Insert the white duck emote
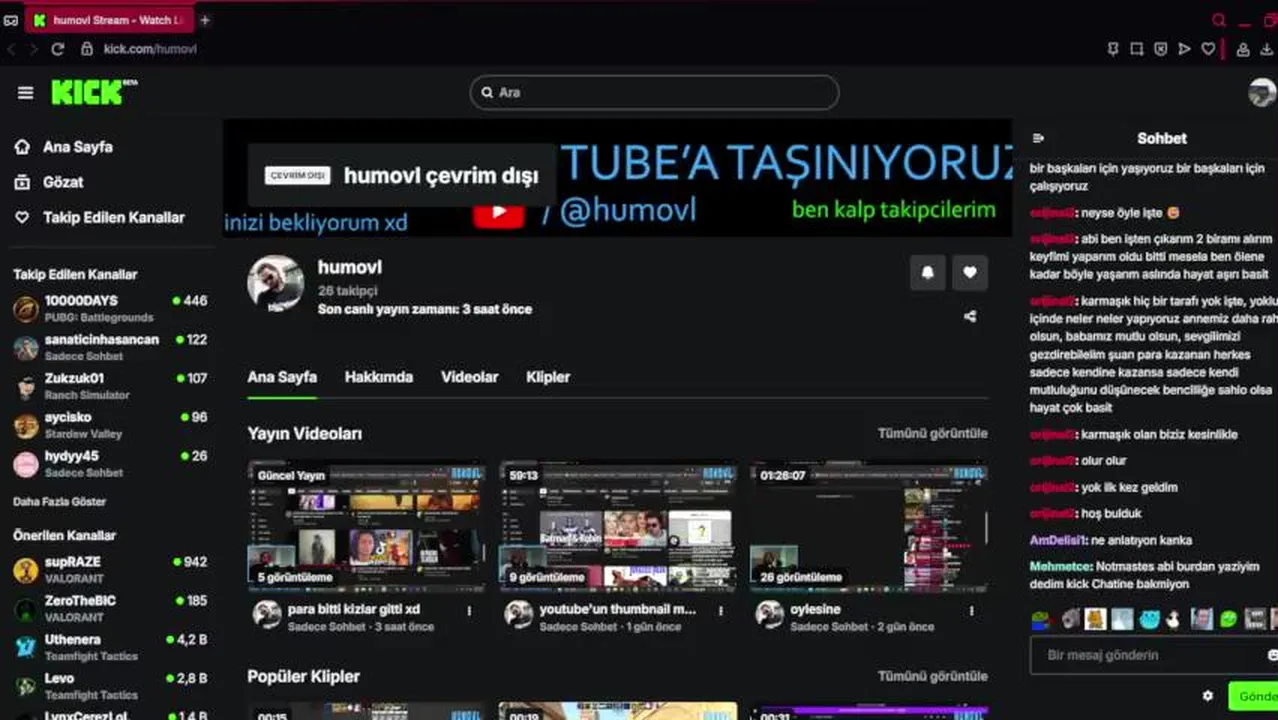1278x720 pixels. (x=1174, y=620)
